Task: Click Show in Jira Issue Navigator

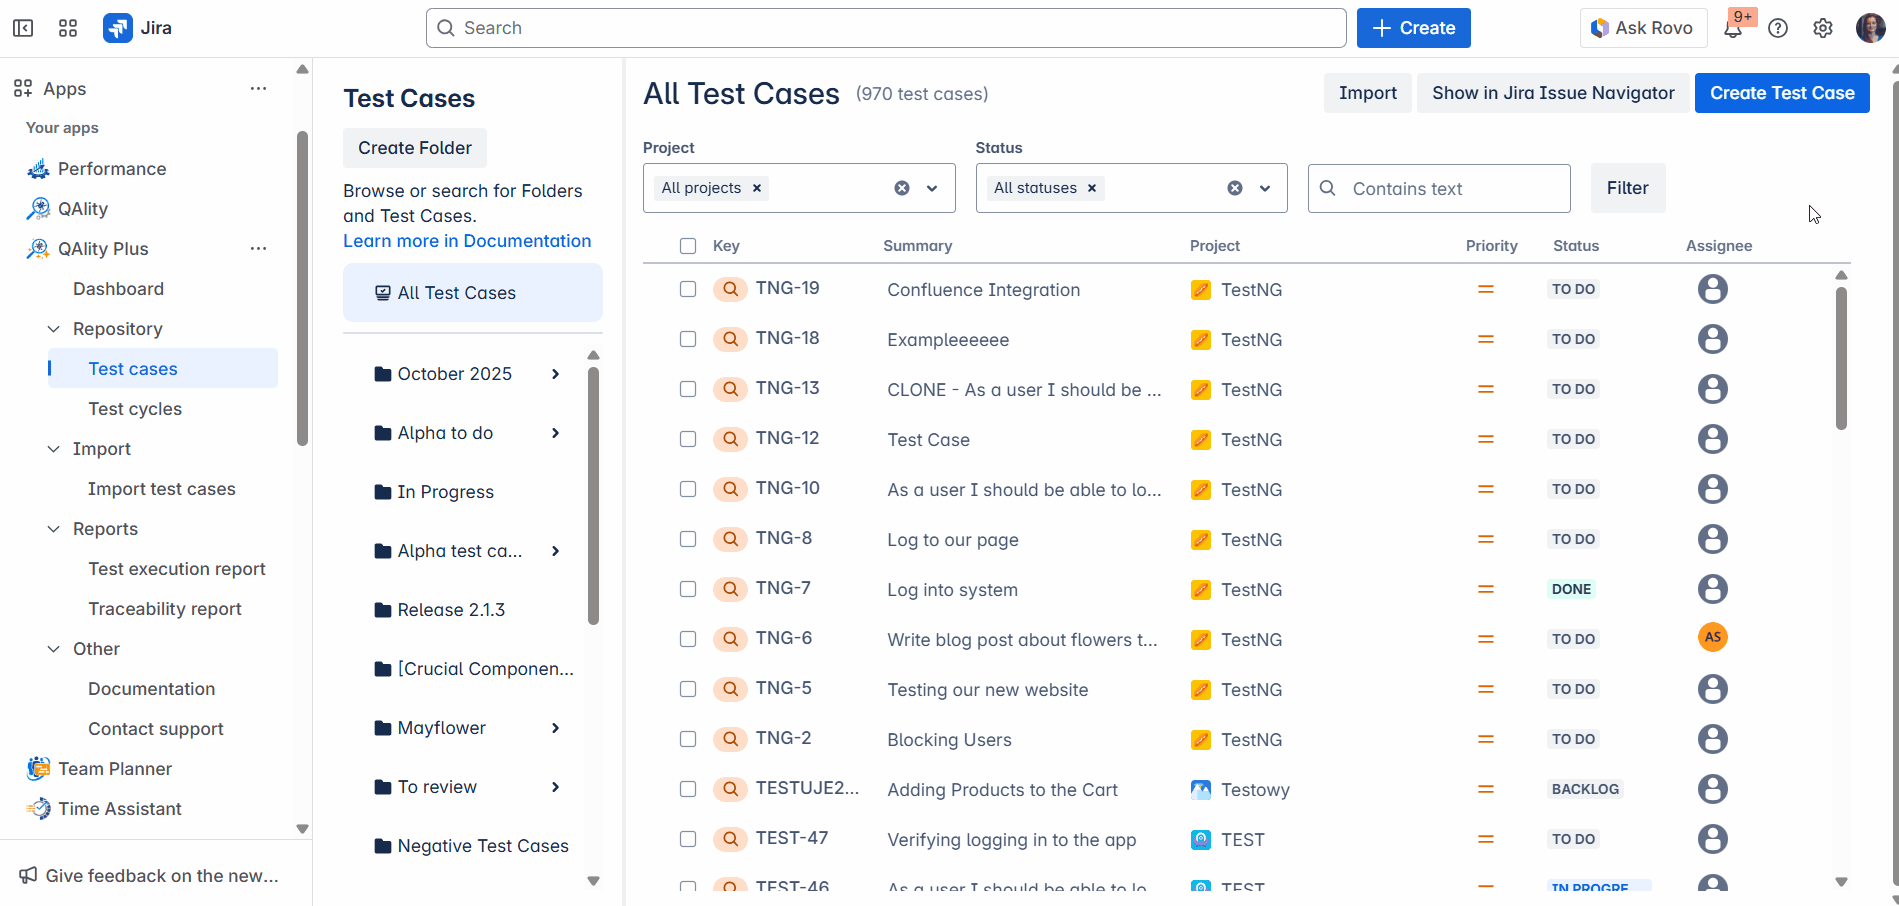Action: pyautogui.click(x=1553, y=93)
